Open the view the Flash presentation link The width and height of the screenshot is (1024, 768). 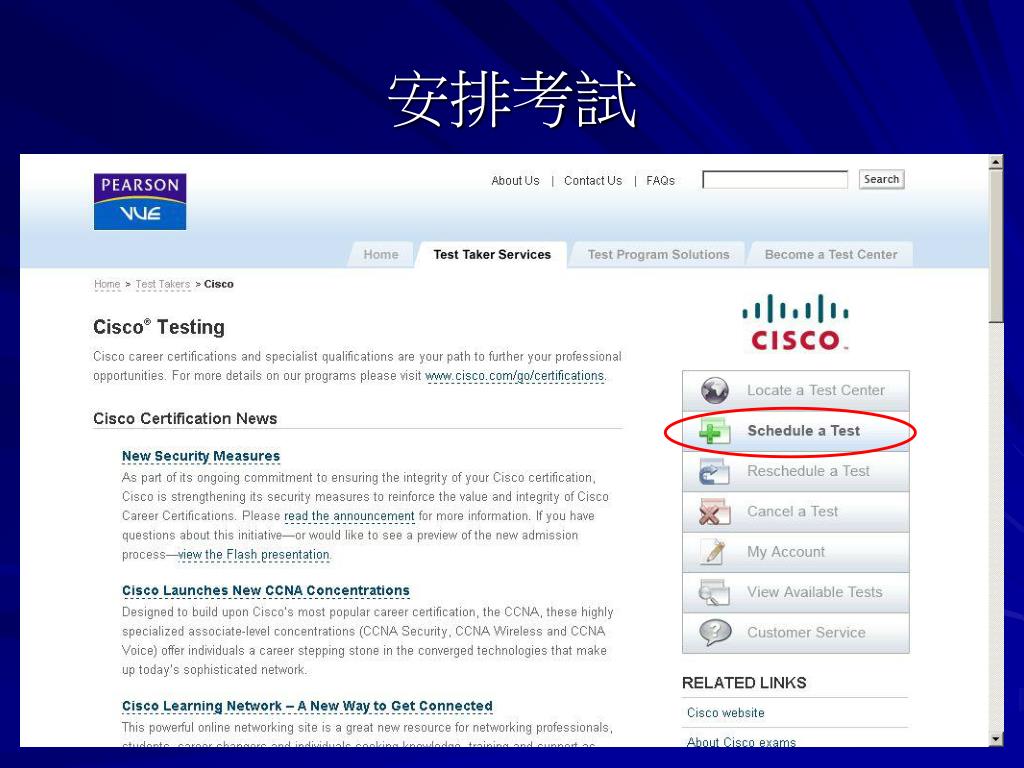coord(254,554)
